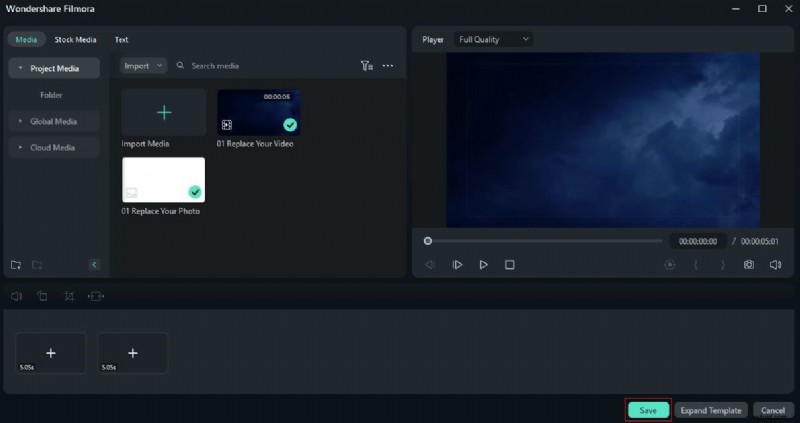
Task: Click the playback progress slider handle
Action: [428, 241]
